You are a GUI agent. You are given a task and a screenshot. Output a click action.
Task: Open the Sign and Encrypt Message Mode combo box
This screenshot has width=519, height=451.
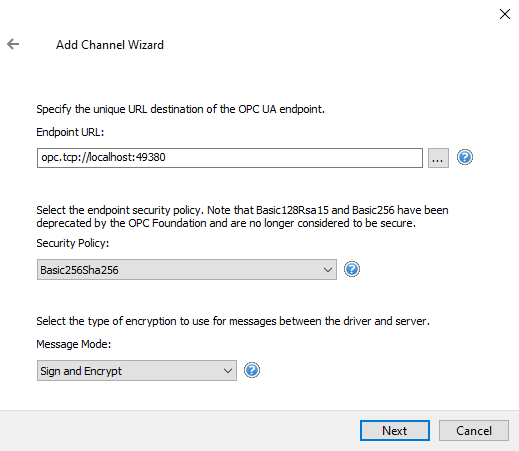coord(137,371)
